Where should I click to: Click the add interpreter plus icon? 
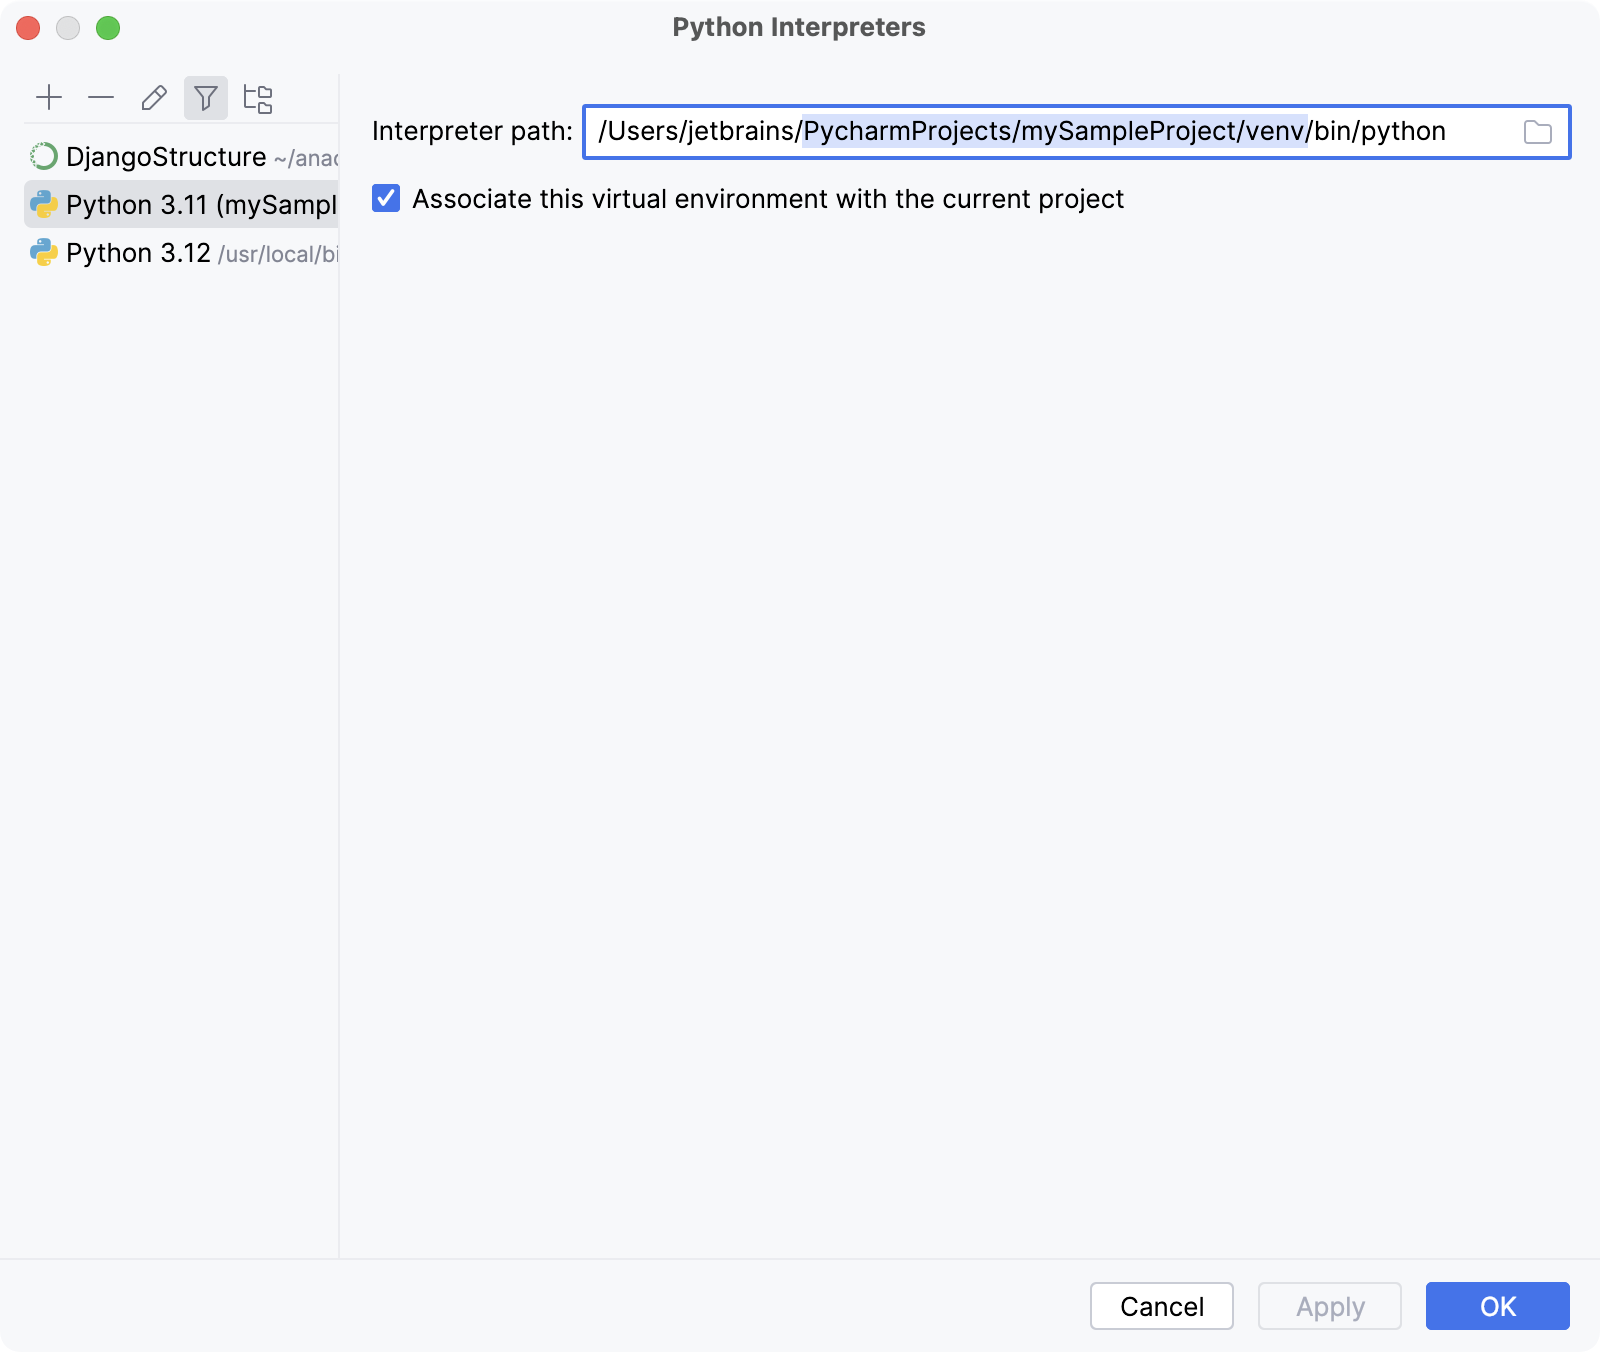pyautogui.click(x=49, y=97)
